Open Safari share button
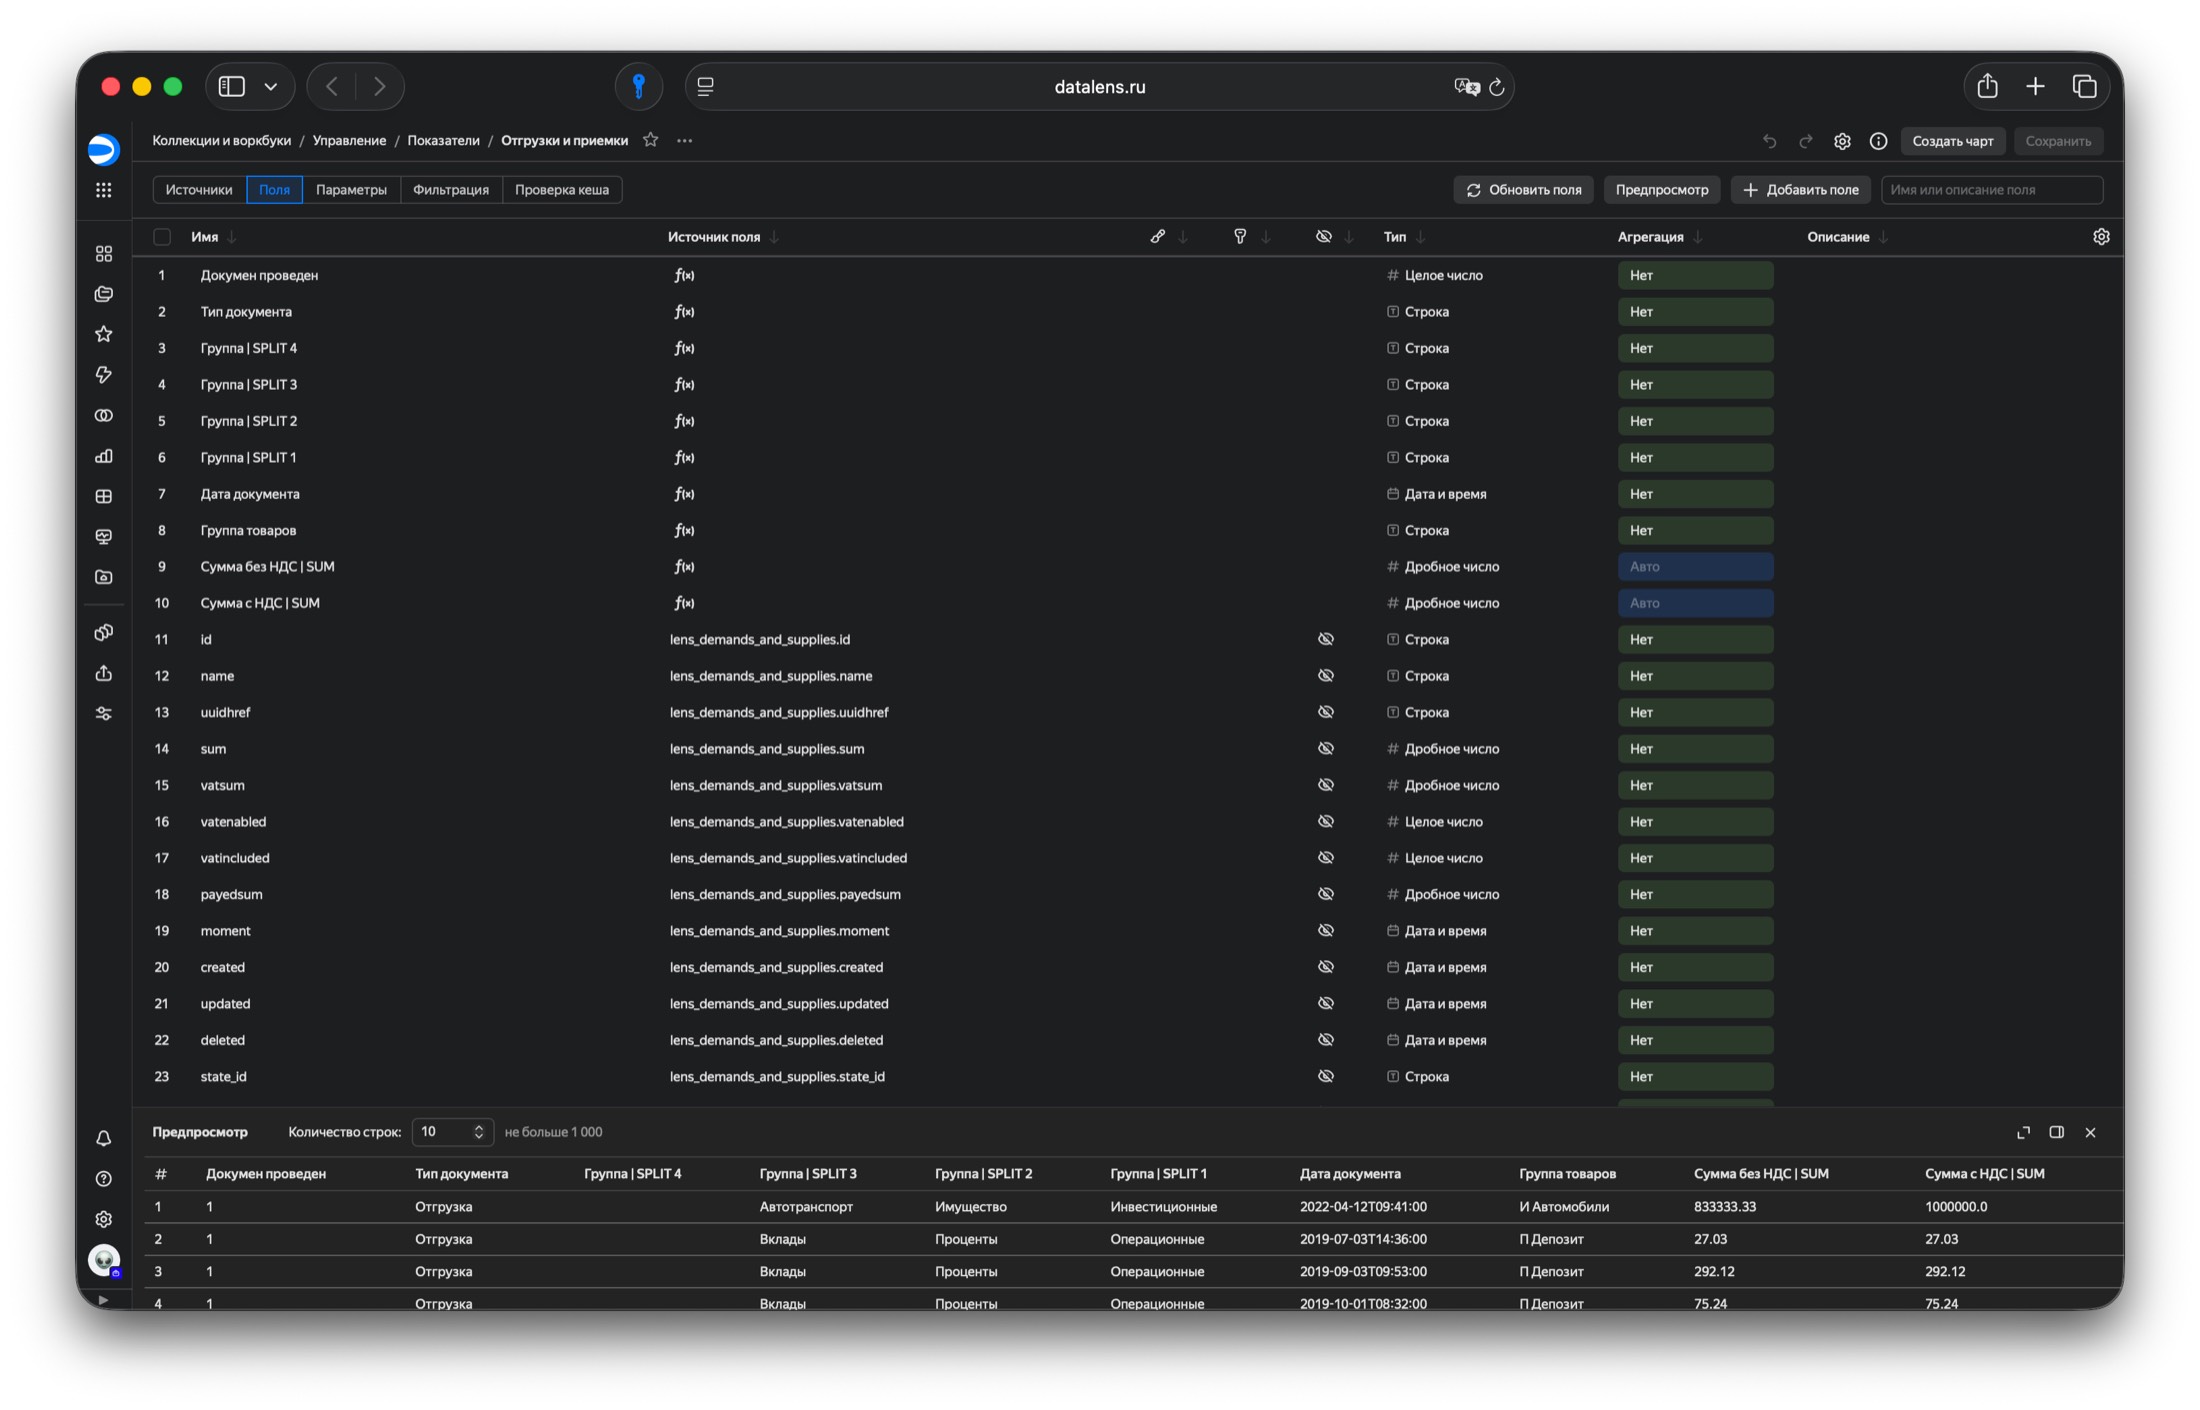The width and height of the screenshot is (2200, 1410). [1987, 86]
